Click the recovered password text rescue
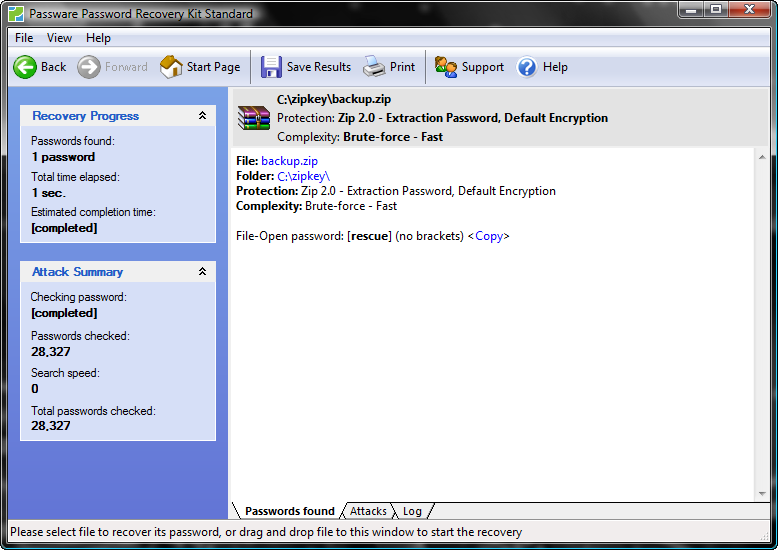778x550 pixels. pyautogui.click(x=370, y=236)
